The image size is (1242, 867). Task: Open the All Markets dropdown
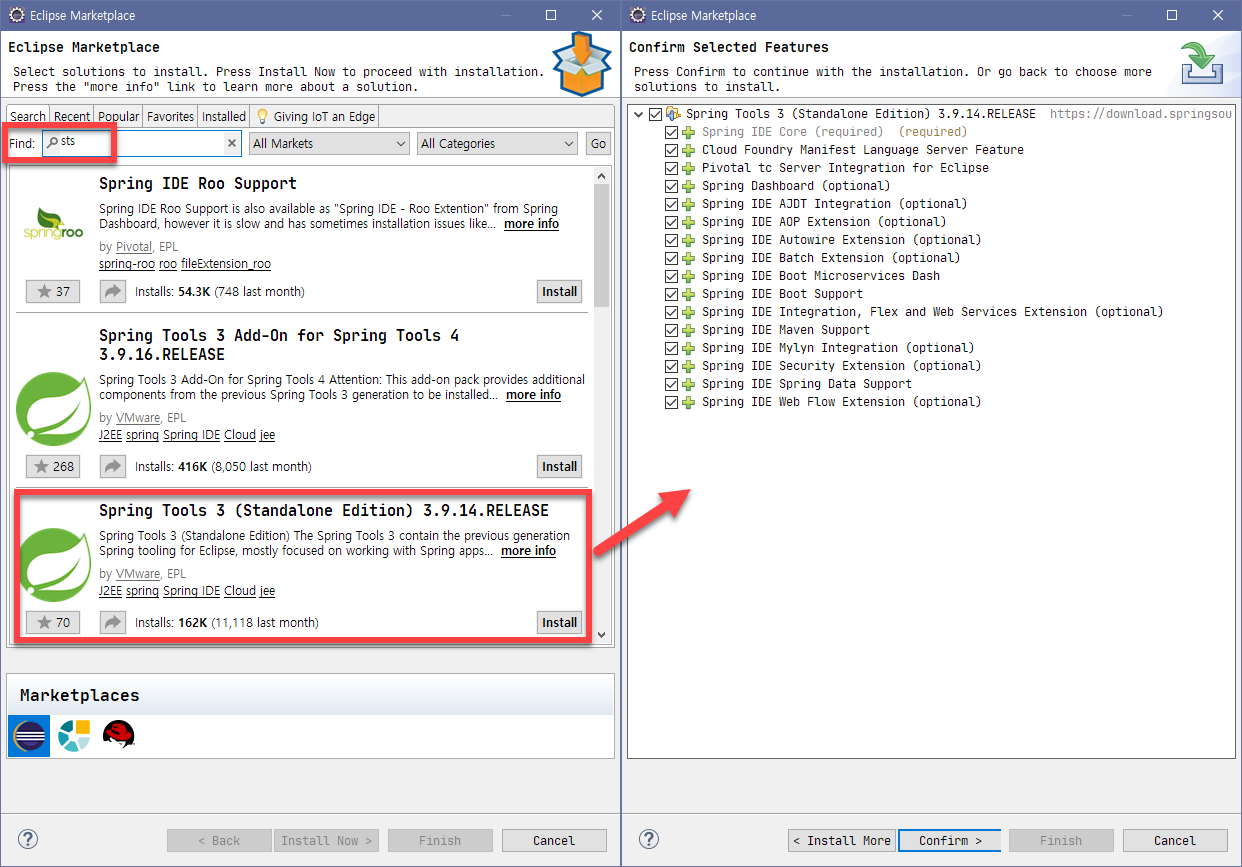point(328,144)
